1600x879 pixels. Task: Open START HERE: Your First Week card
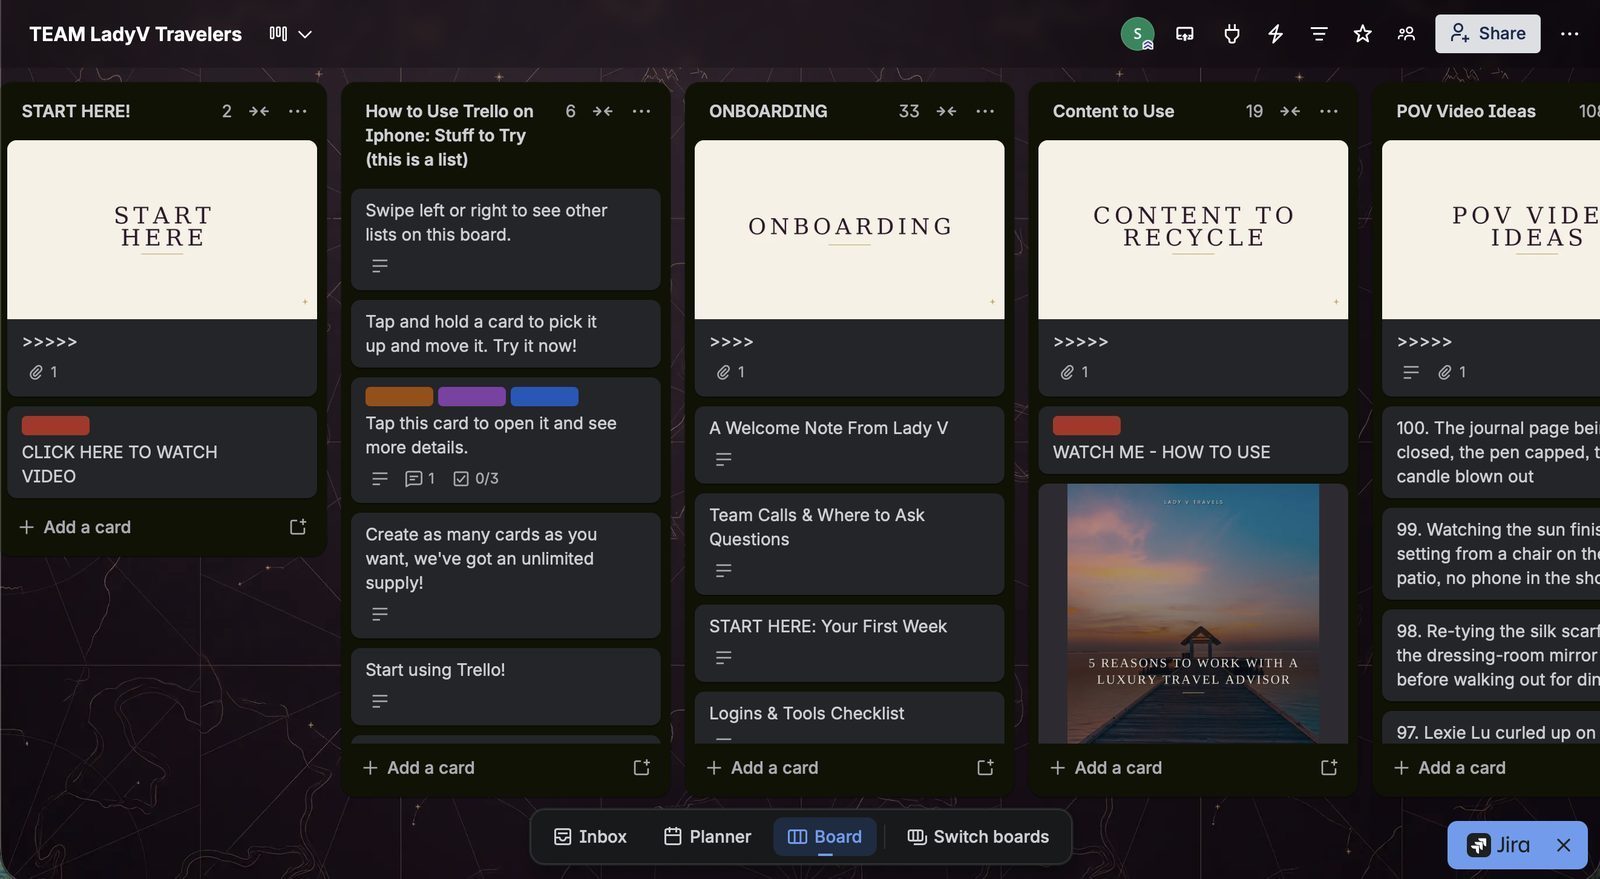click(849, 643)
